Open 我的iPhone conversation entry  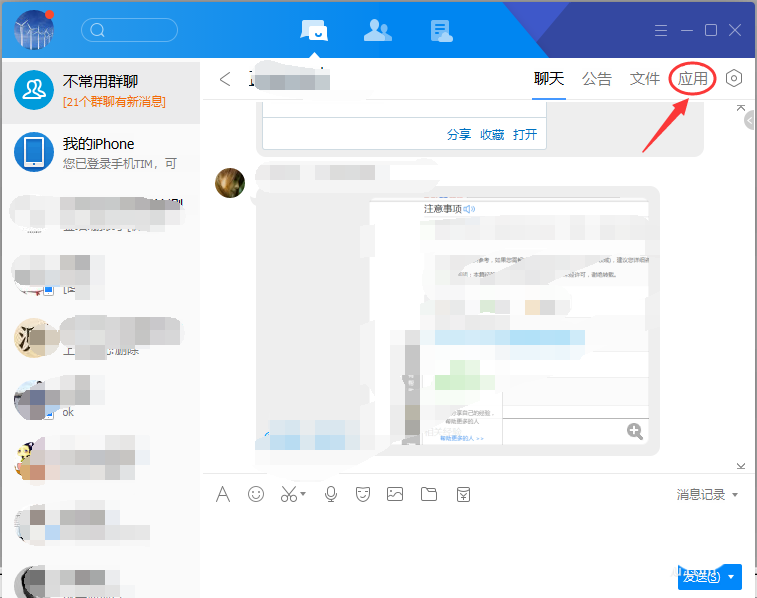(x=101, y=152)
